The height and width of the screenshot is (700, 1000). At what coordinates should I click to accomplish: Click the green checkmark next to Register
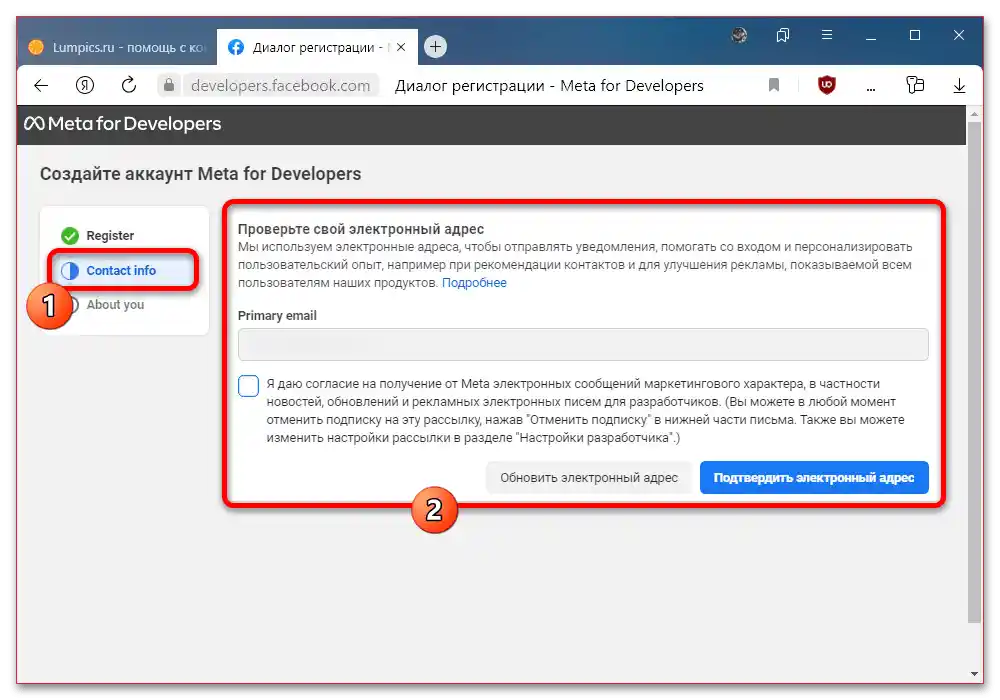click(x=68, y=235)
